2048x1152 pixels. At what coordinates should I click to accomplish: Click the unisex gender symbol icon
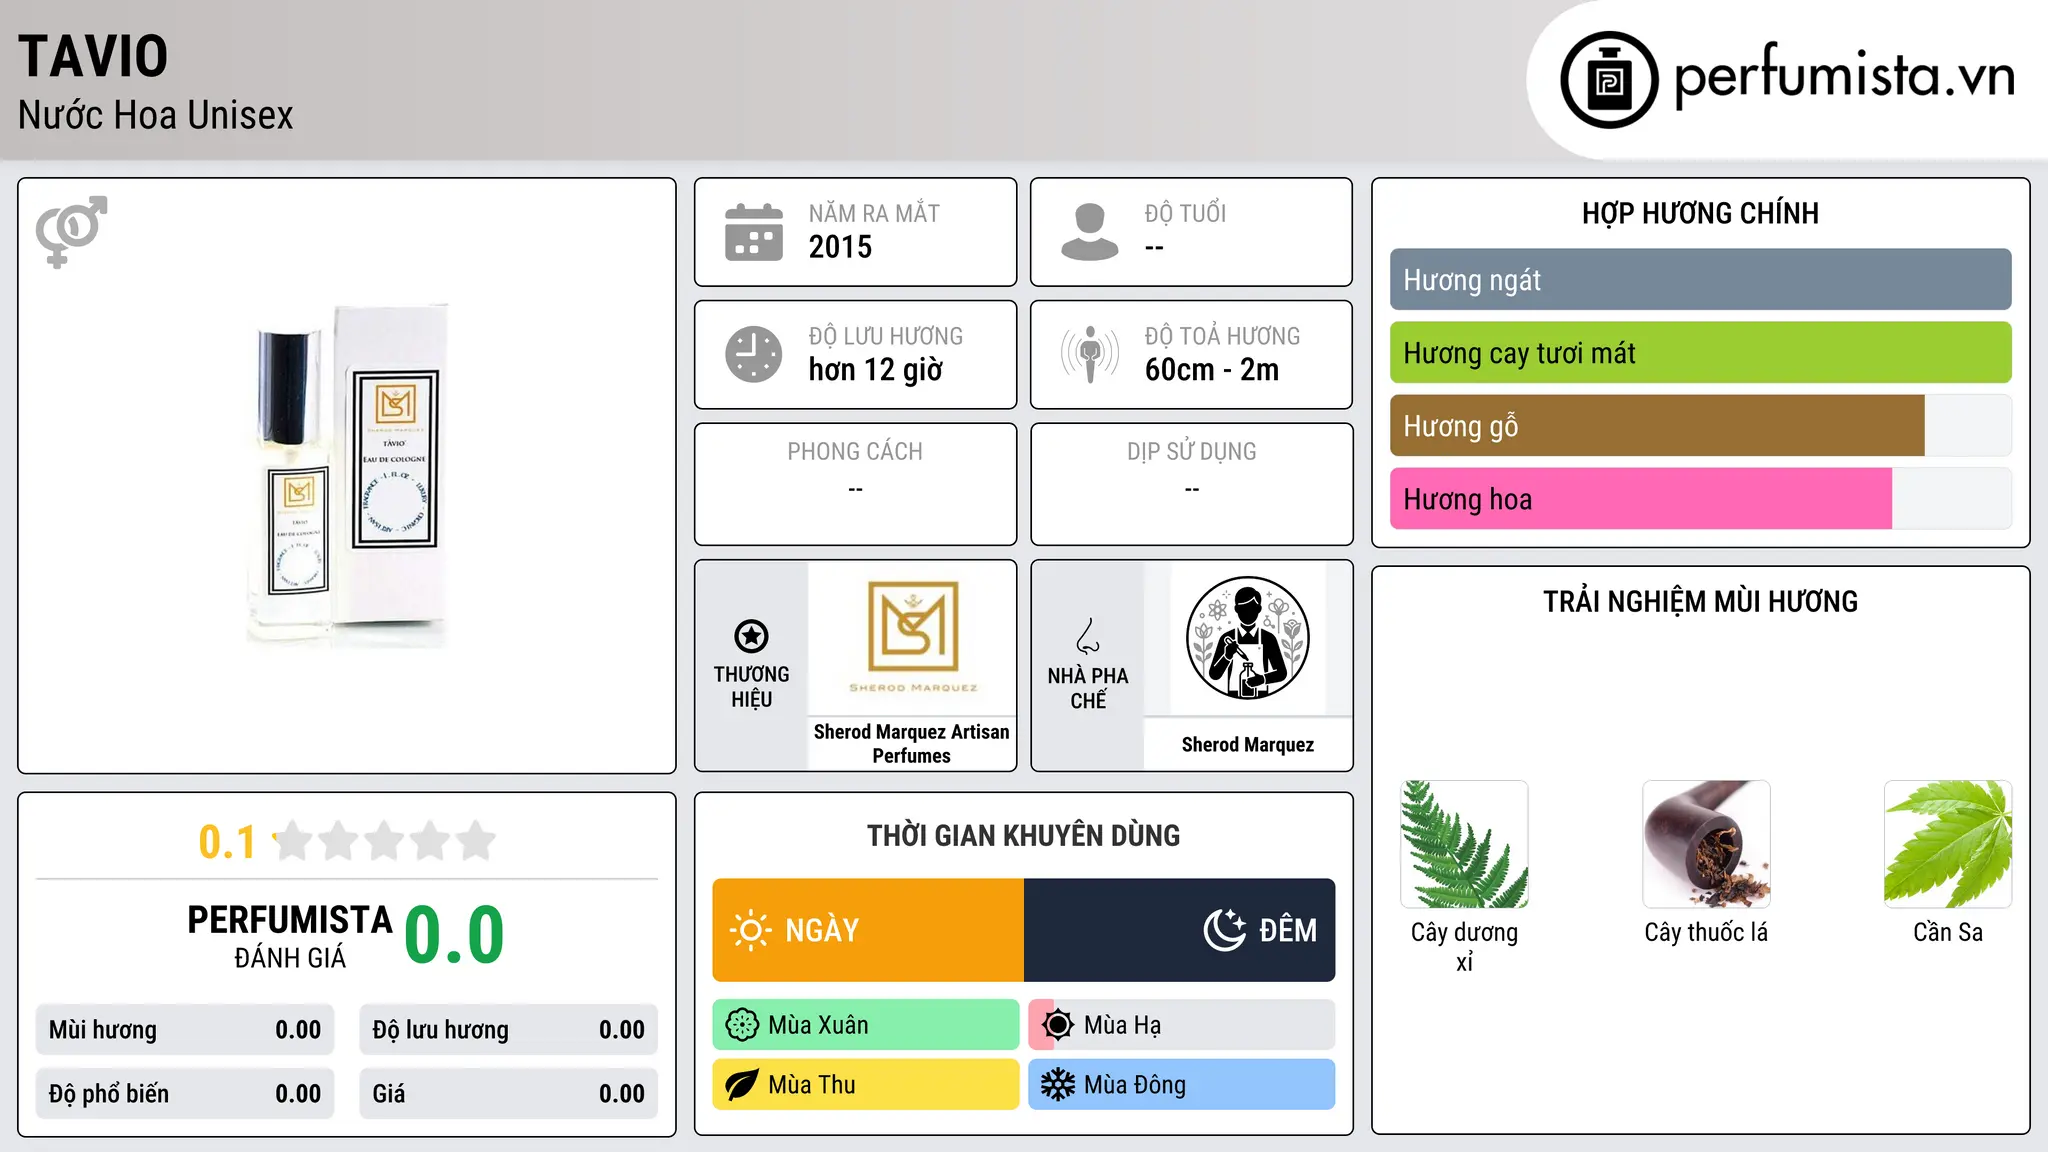point(71,231)
